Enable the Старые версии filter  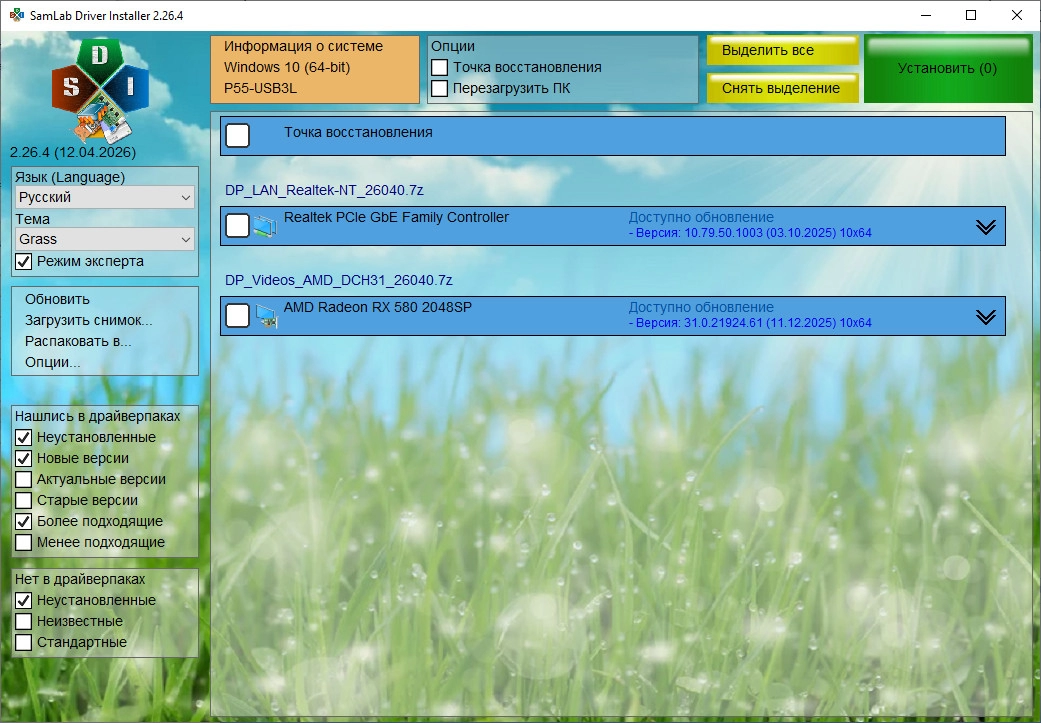pos(24,501)
